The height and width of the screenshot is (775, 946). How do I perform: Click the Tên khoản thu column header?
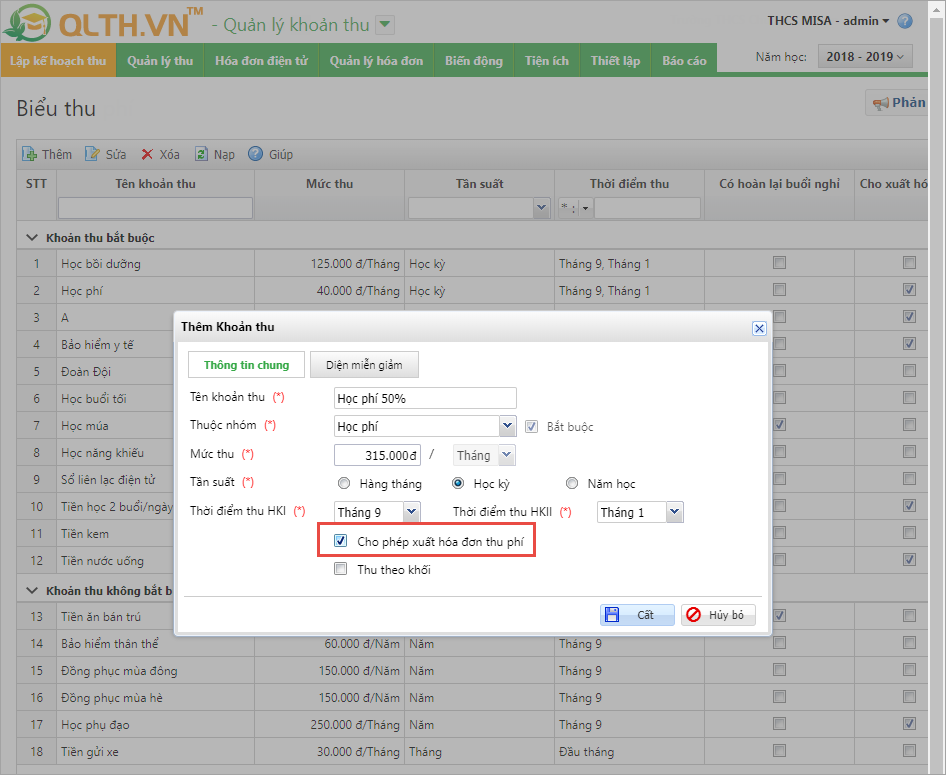tap(156, 184)
